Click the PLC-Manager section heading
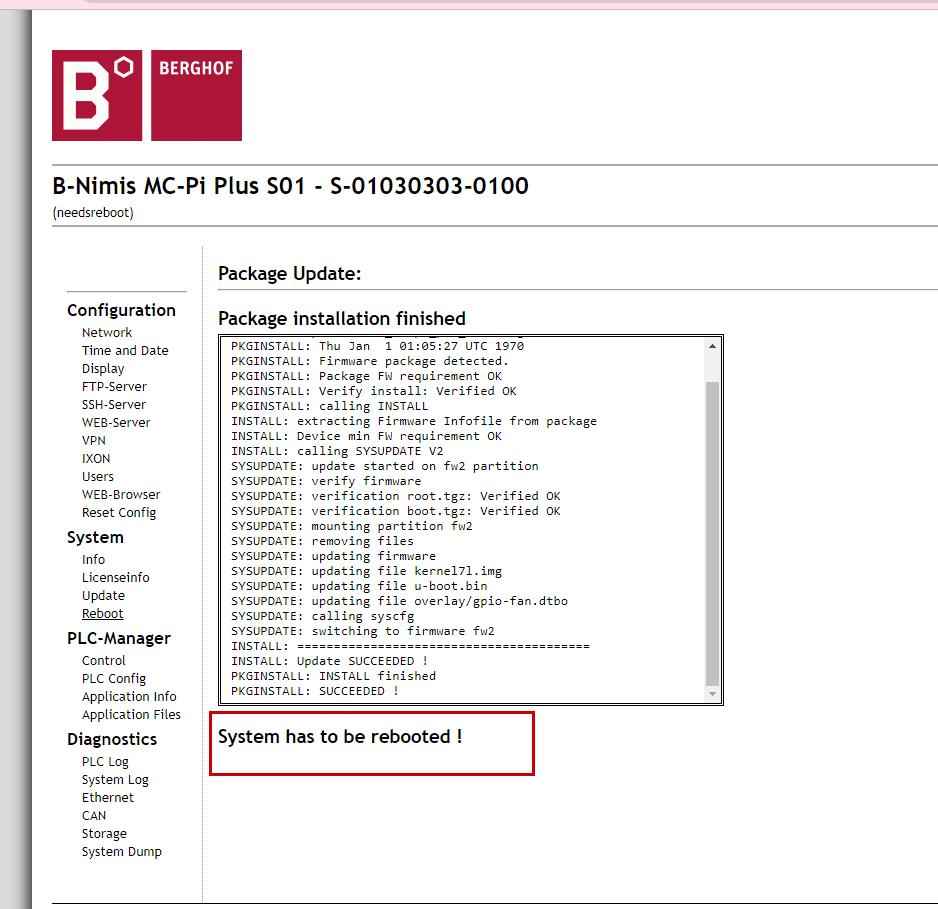This screenshot has height=909, width=938. (x=118, y=638)
